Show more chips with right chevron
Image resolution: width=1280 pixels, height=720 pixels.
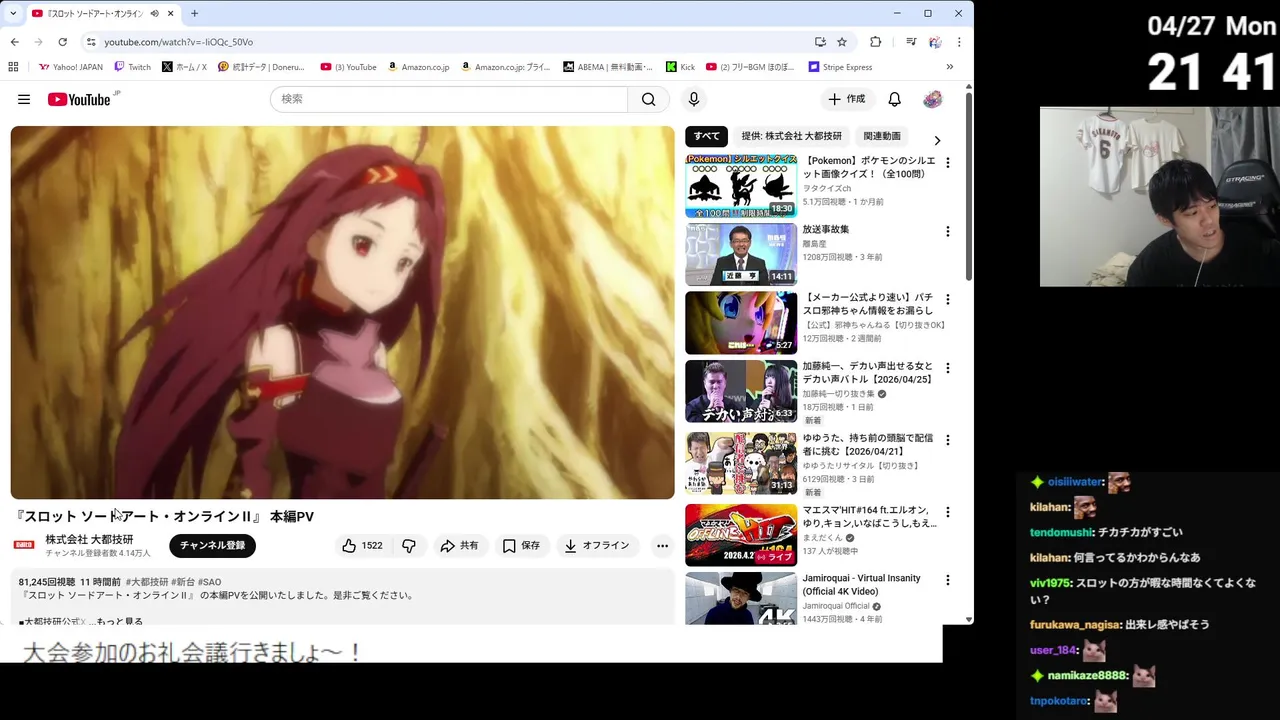(x=937, y=140)
